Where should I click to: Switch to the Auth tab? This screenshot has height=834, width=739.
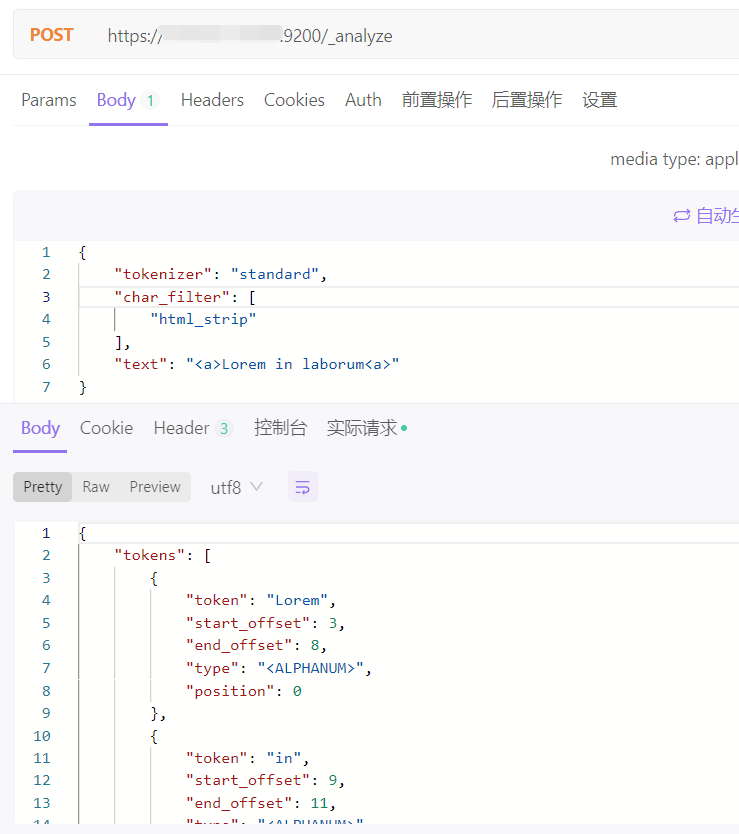(363, 100)
